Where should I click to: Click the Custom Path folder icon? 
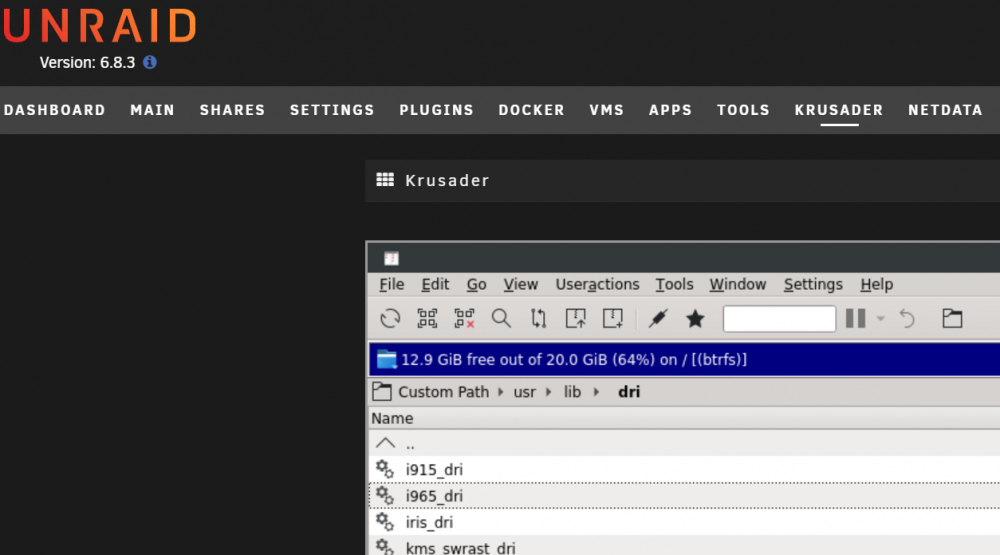[x=381, y=392]
